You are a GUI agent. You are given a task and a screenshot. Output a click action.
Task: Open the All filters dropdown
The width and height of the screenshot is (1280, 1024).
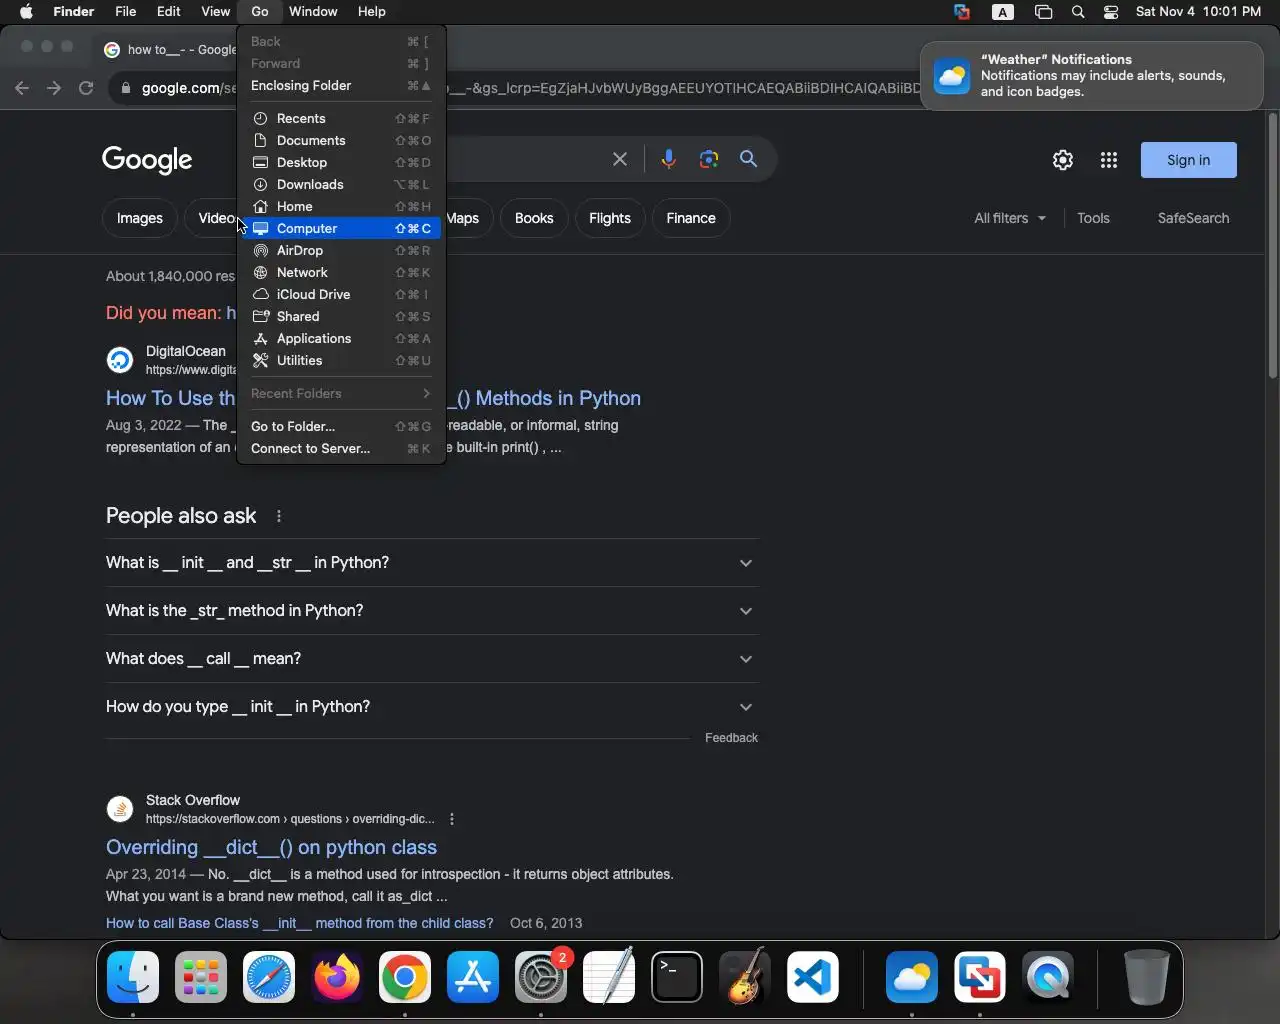point(1010,218)
